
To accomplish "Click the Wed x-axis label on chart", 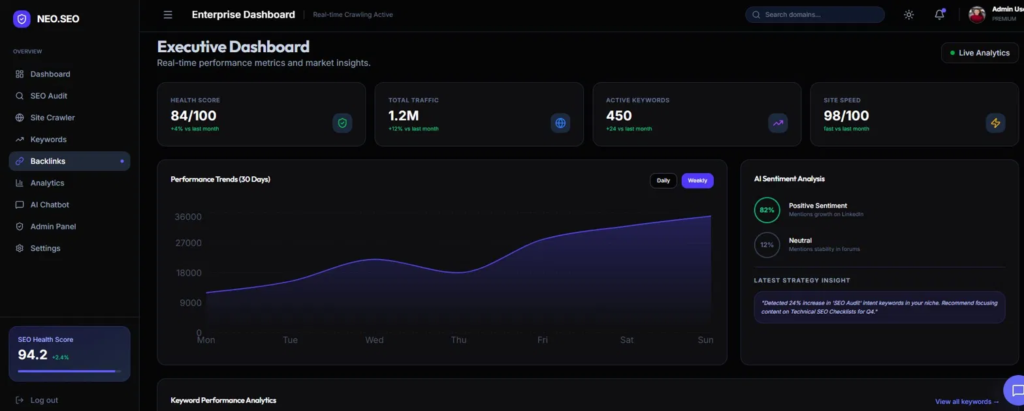I will tap(374, 340).
